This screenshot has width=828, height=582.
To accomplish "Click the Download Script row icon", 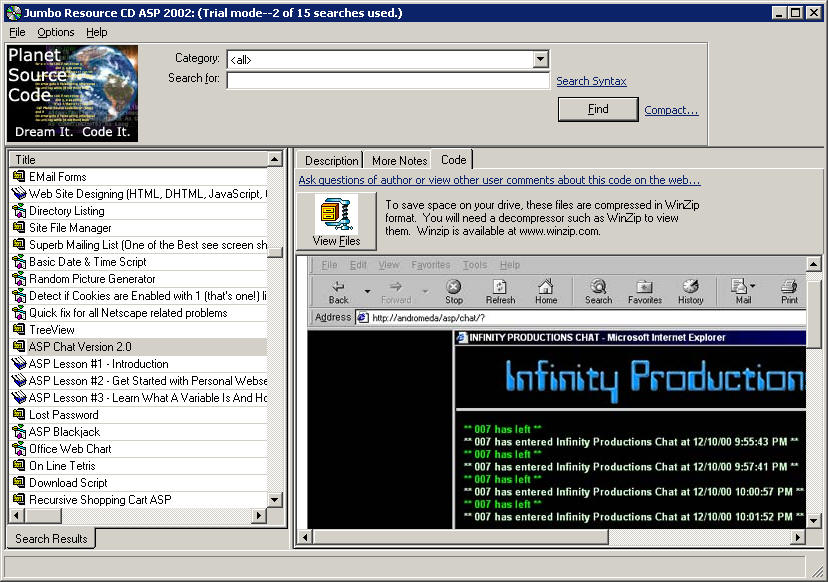I will tap(19, 482).
